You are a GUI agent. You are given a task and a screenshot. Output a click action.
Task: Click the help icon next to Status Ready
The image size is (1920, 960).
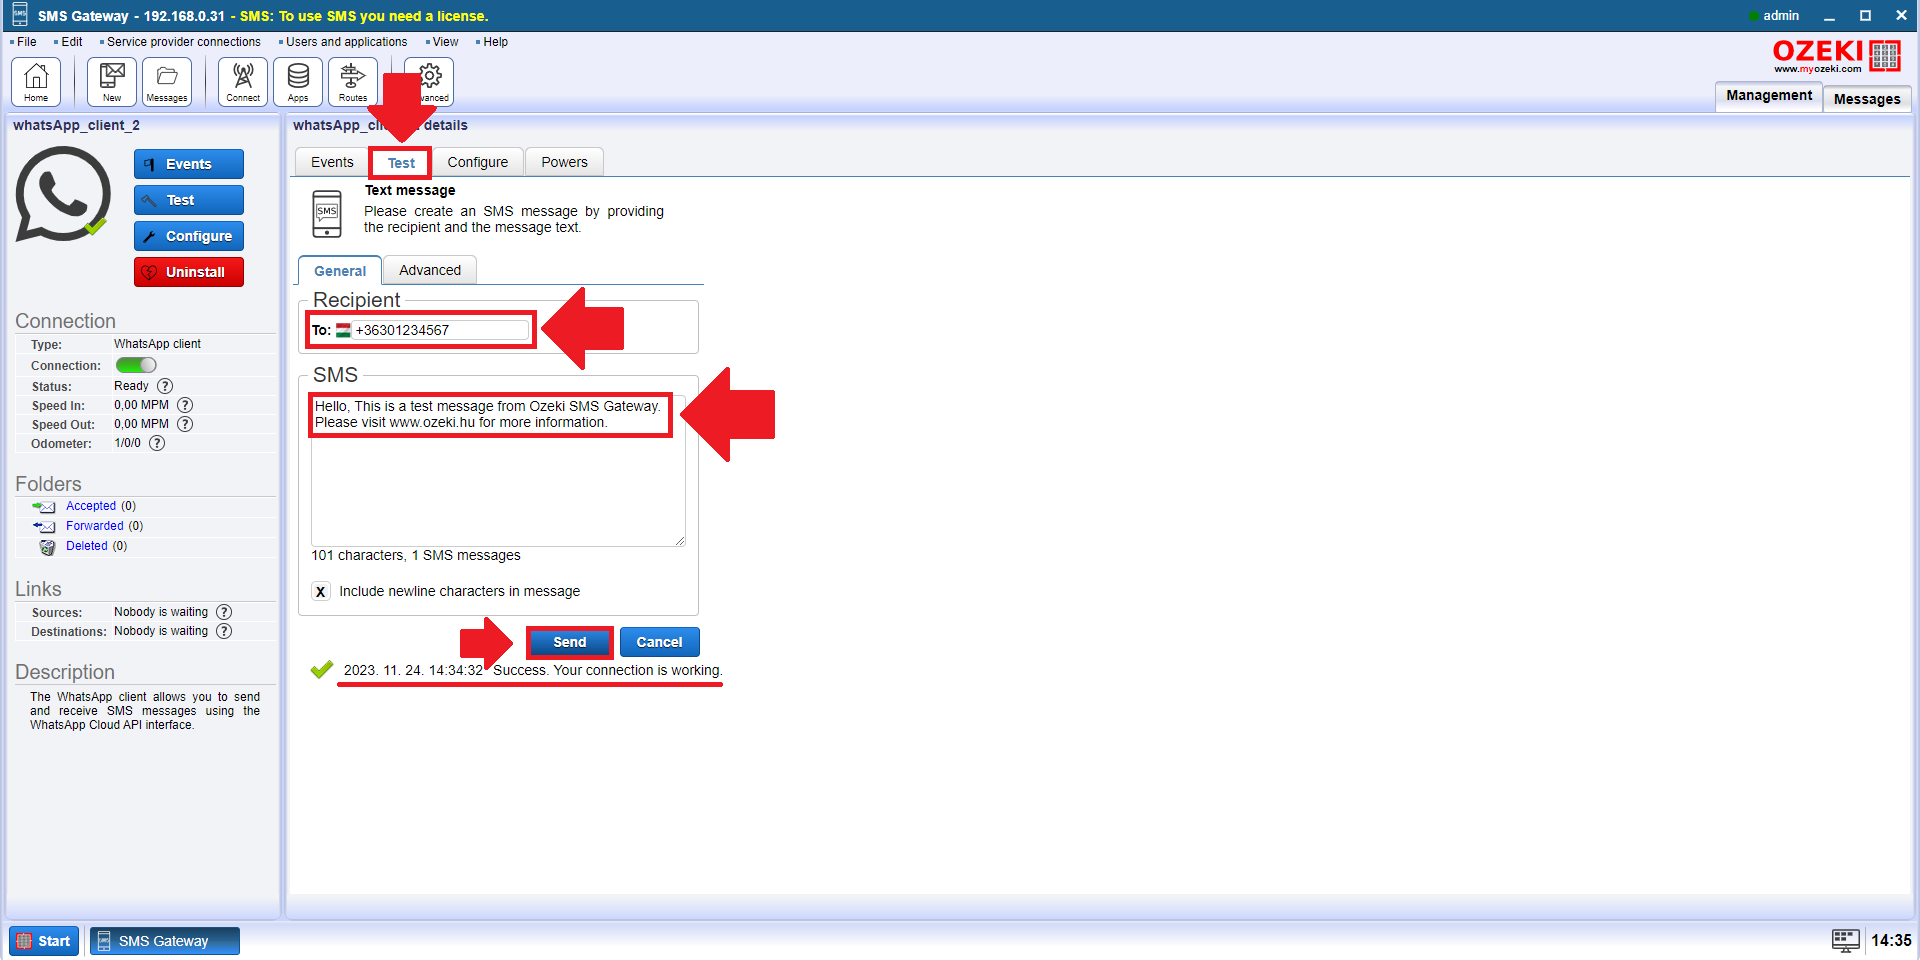click(165, 386)
